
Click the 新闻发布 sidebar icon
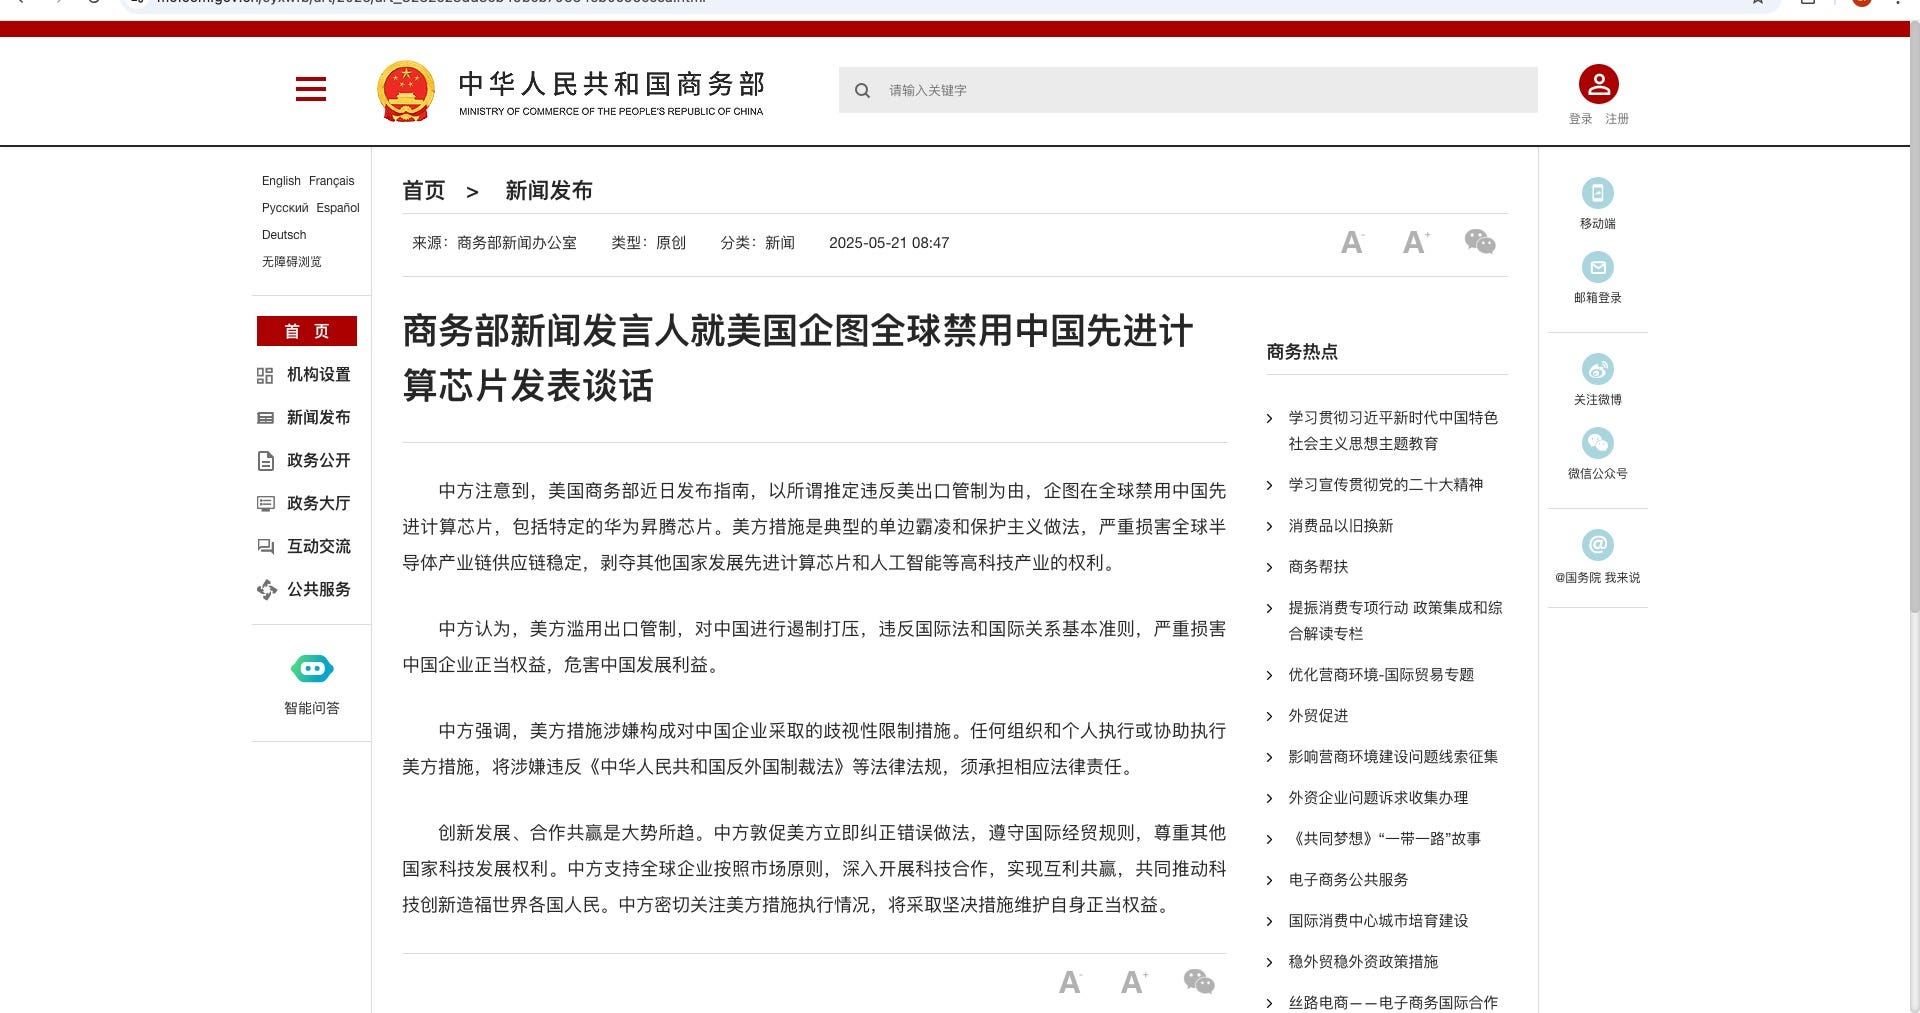pyautogui.click(x=265, y=418)
